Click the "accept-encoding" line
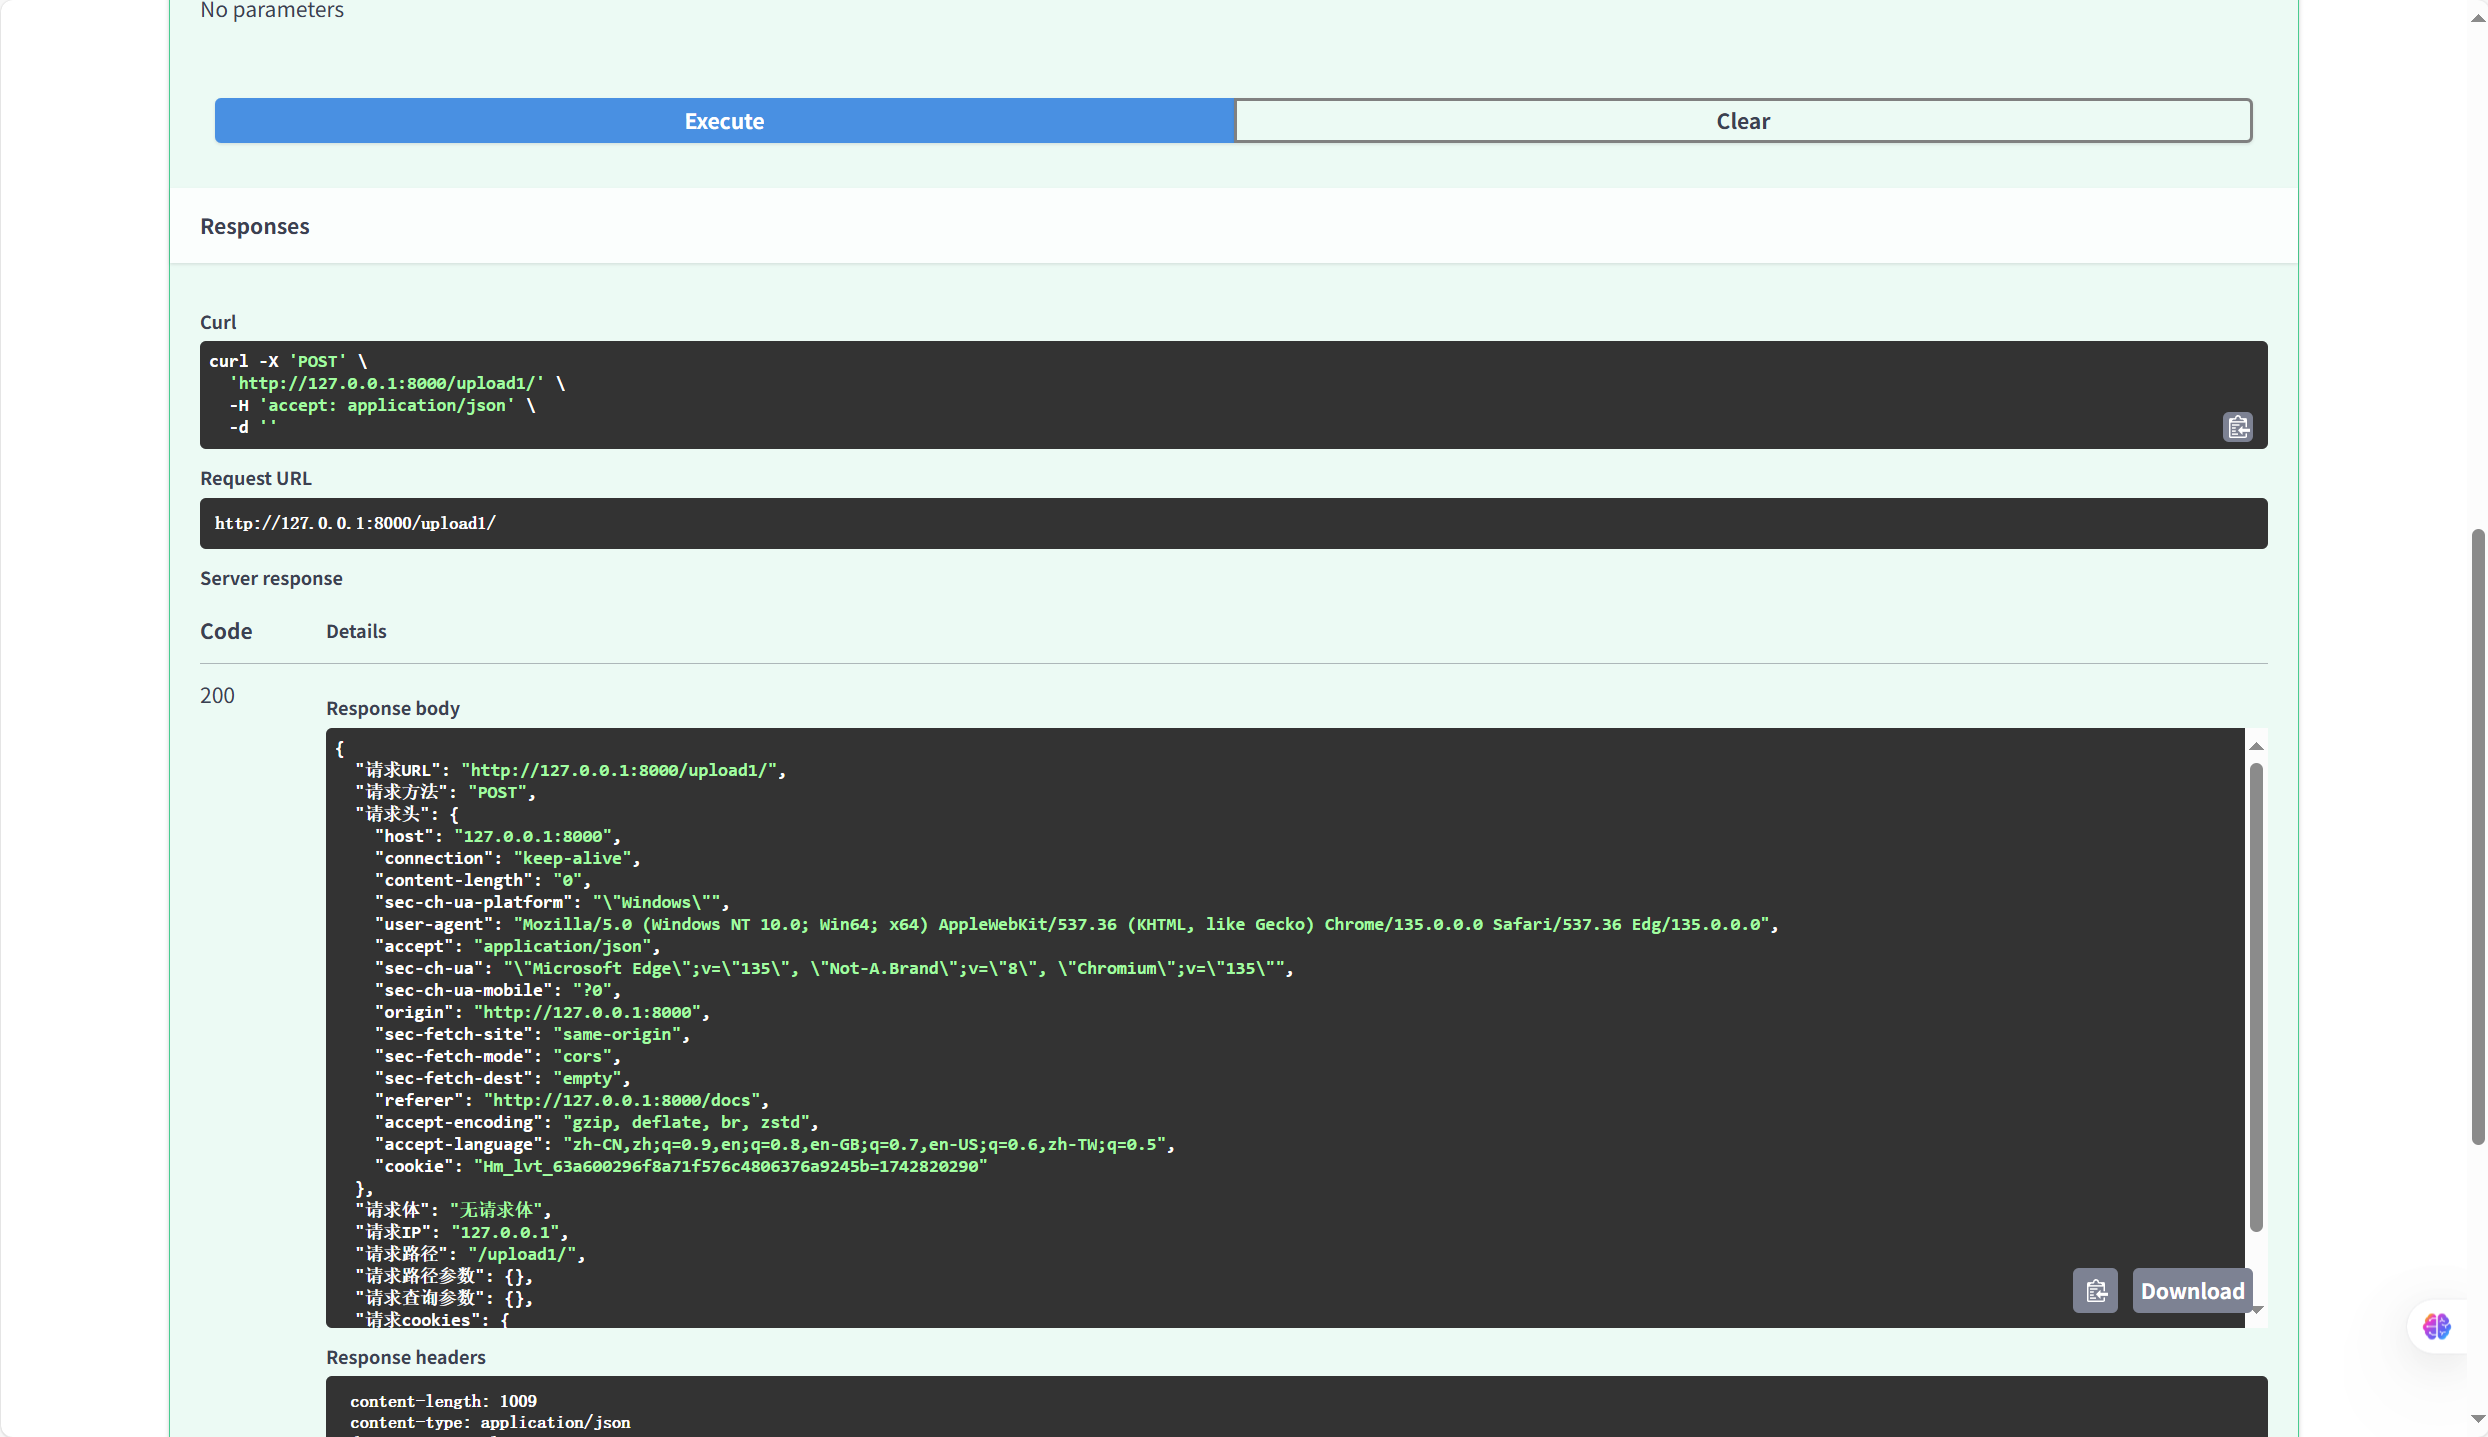This screenshot has width=2488, height=1437. click(x=597, y=1122)
